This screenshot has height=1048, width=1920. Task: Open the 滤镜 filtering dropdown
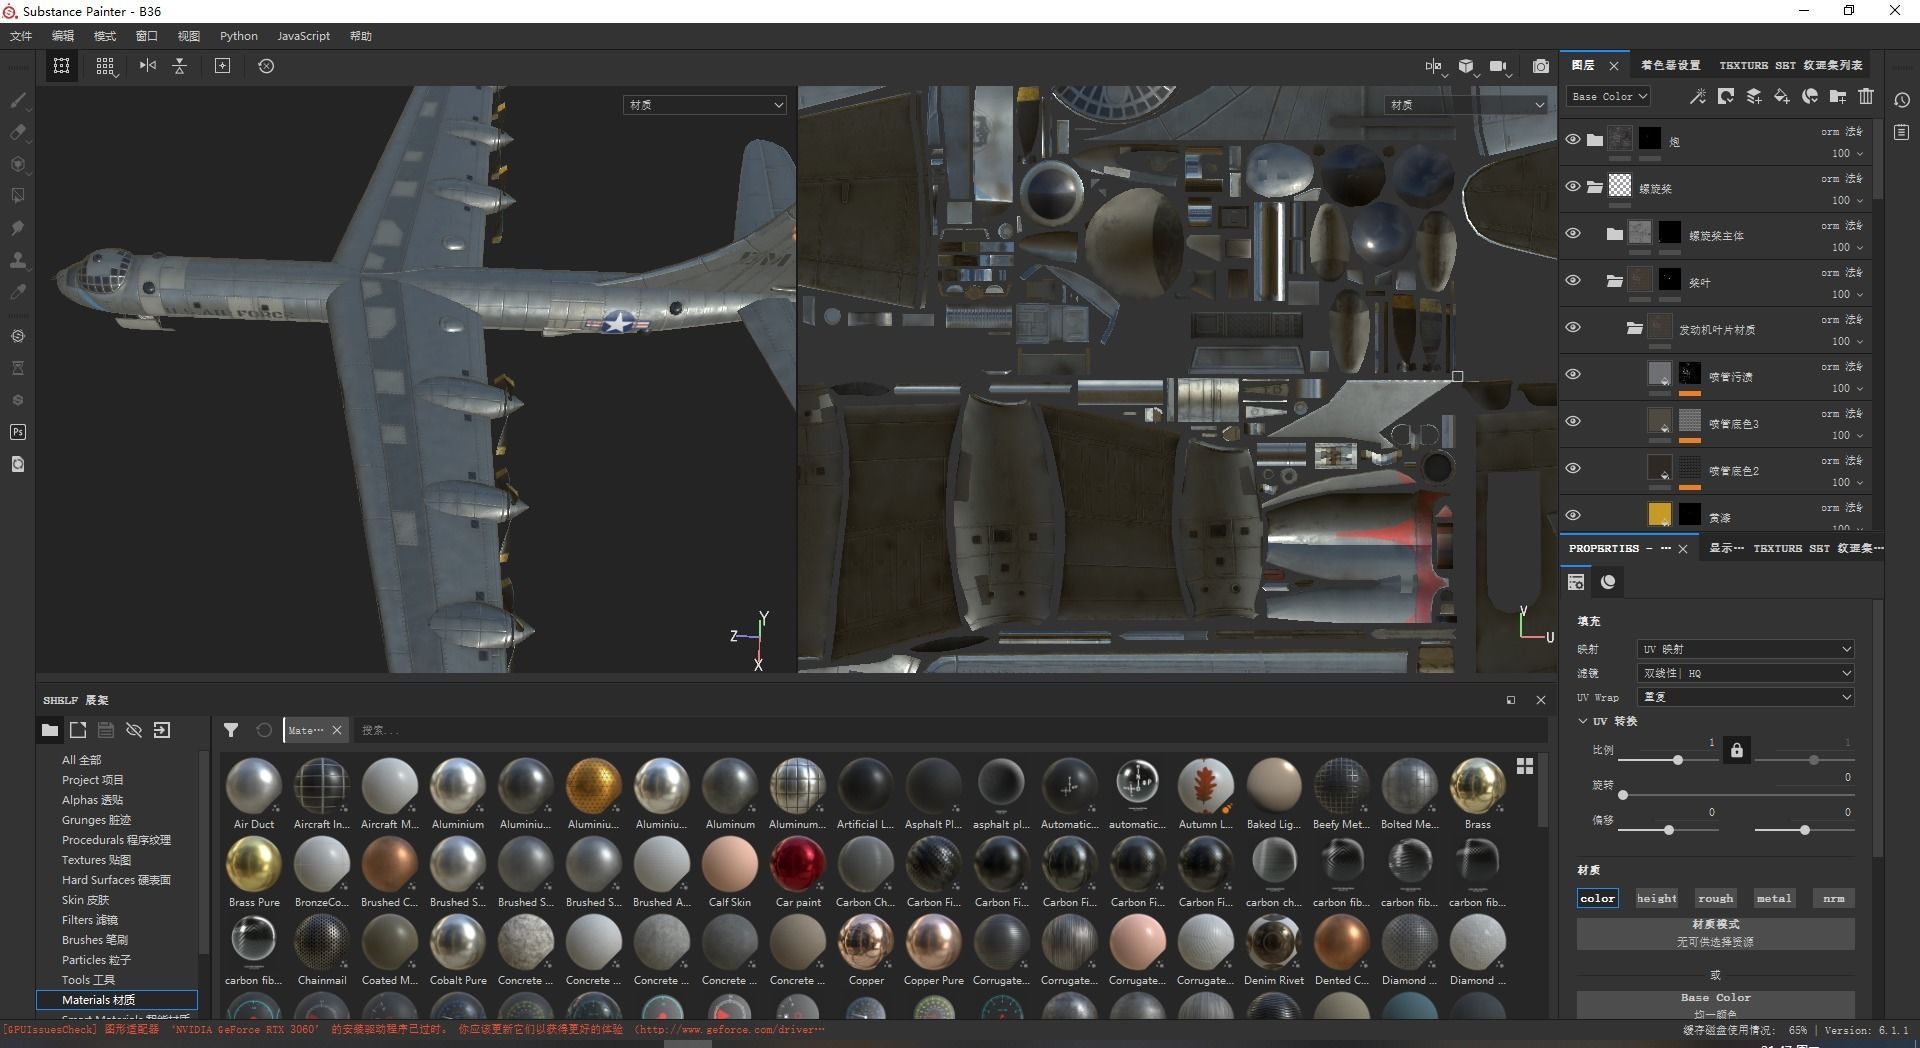(1745, 673)
